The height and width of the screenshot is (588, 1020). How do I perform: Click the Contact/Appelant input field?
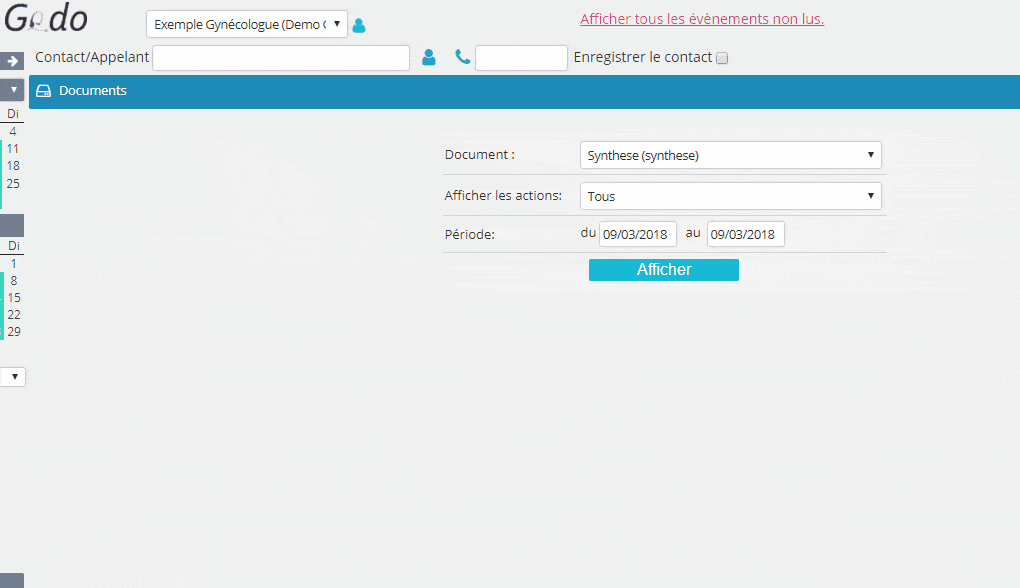tap(281, 58)
